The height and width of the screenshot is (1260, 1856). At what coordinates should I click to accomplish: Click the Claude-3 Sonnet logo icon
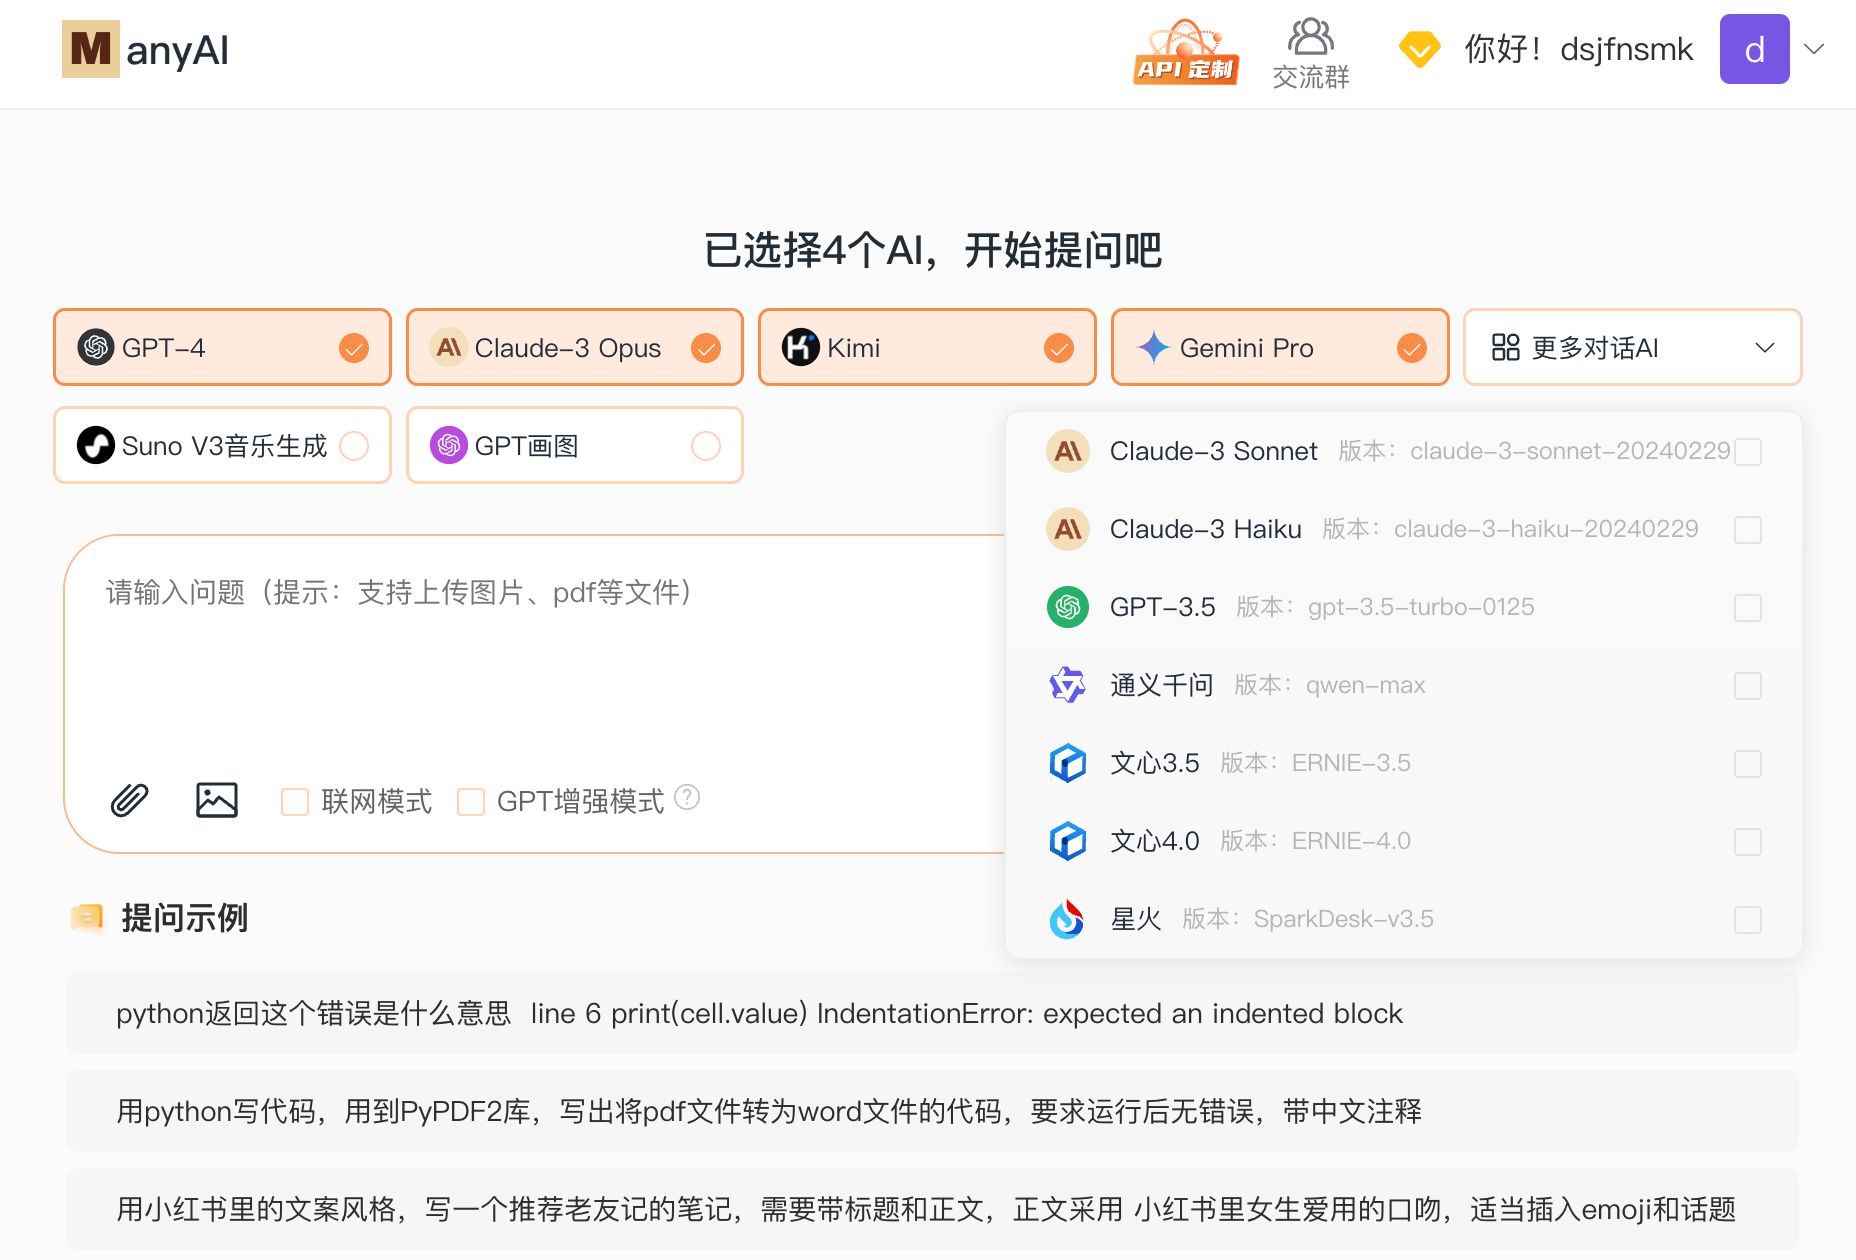(1068, 451)
